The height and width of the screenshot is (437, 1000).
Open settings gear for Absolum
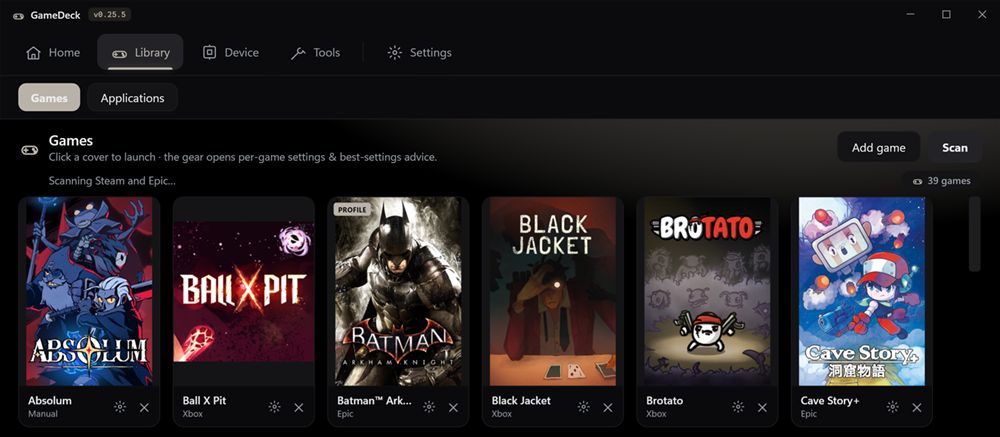[x=120, y=407]
